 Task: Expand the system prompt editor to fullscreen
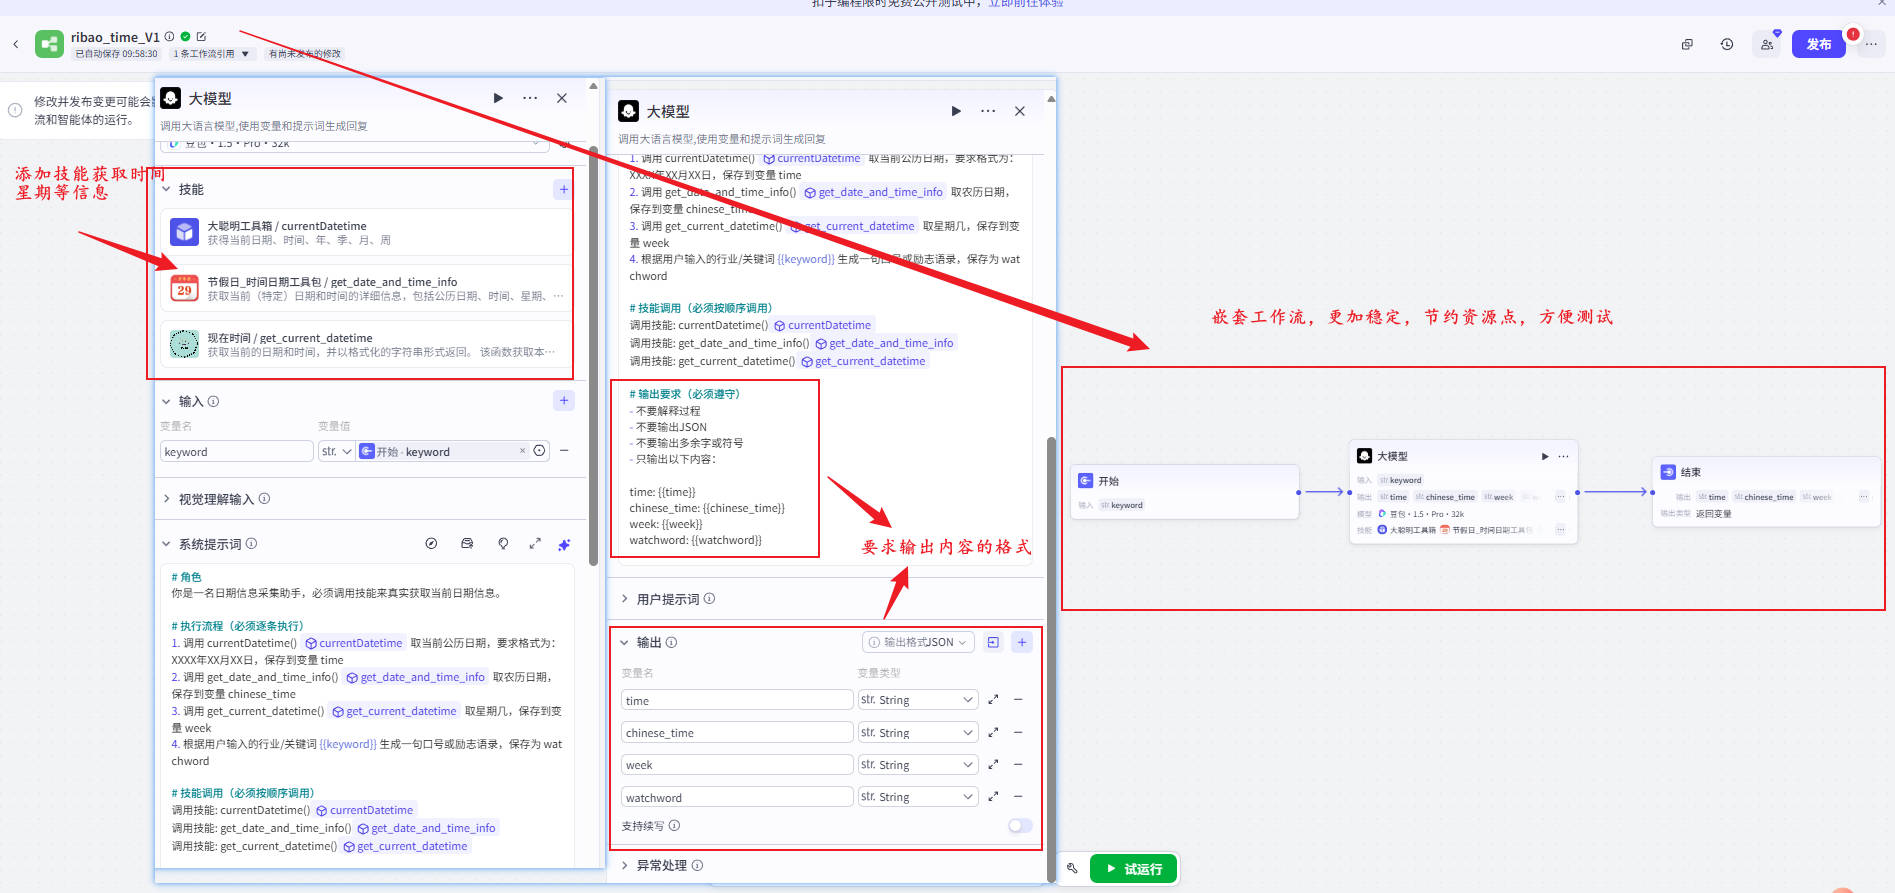[x=535, y=544]
